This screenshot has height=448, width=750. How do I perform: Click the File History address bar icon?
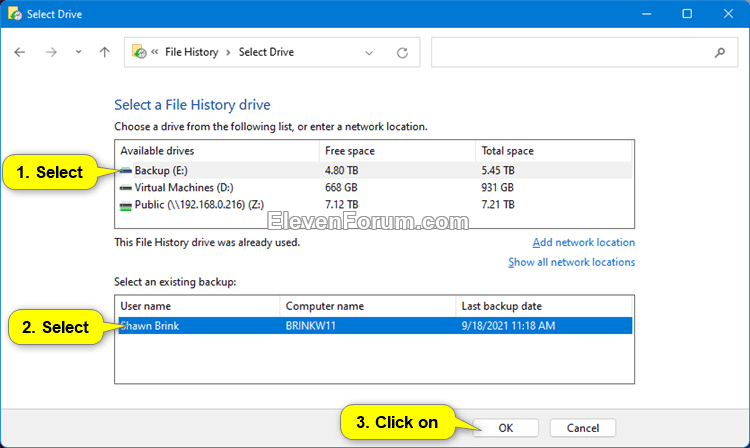139,52
